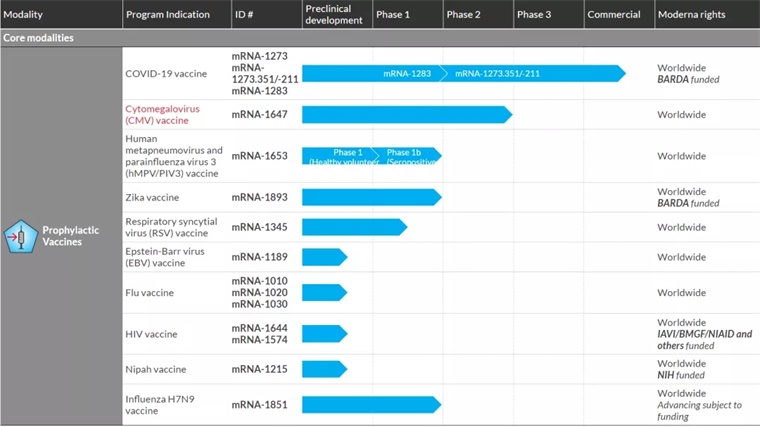Click the Phase 3 column header
760x427 pixels.
pyautogui.click(x=534, y=14)
